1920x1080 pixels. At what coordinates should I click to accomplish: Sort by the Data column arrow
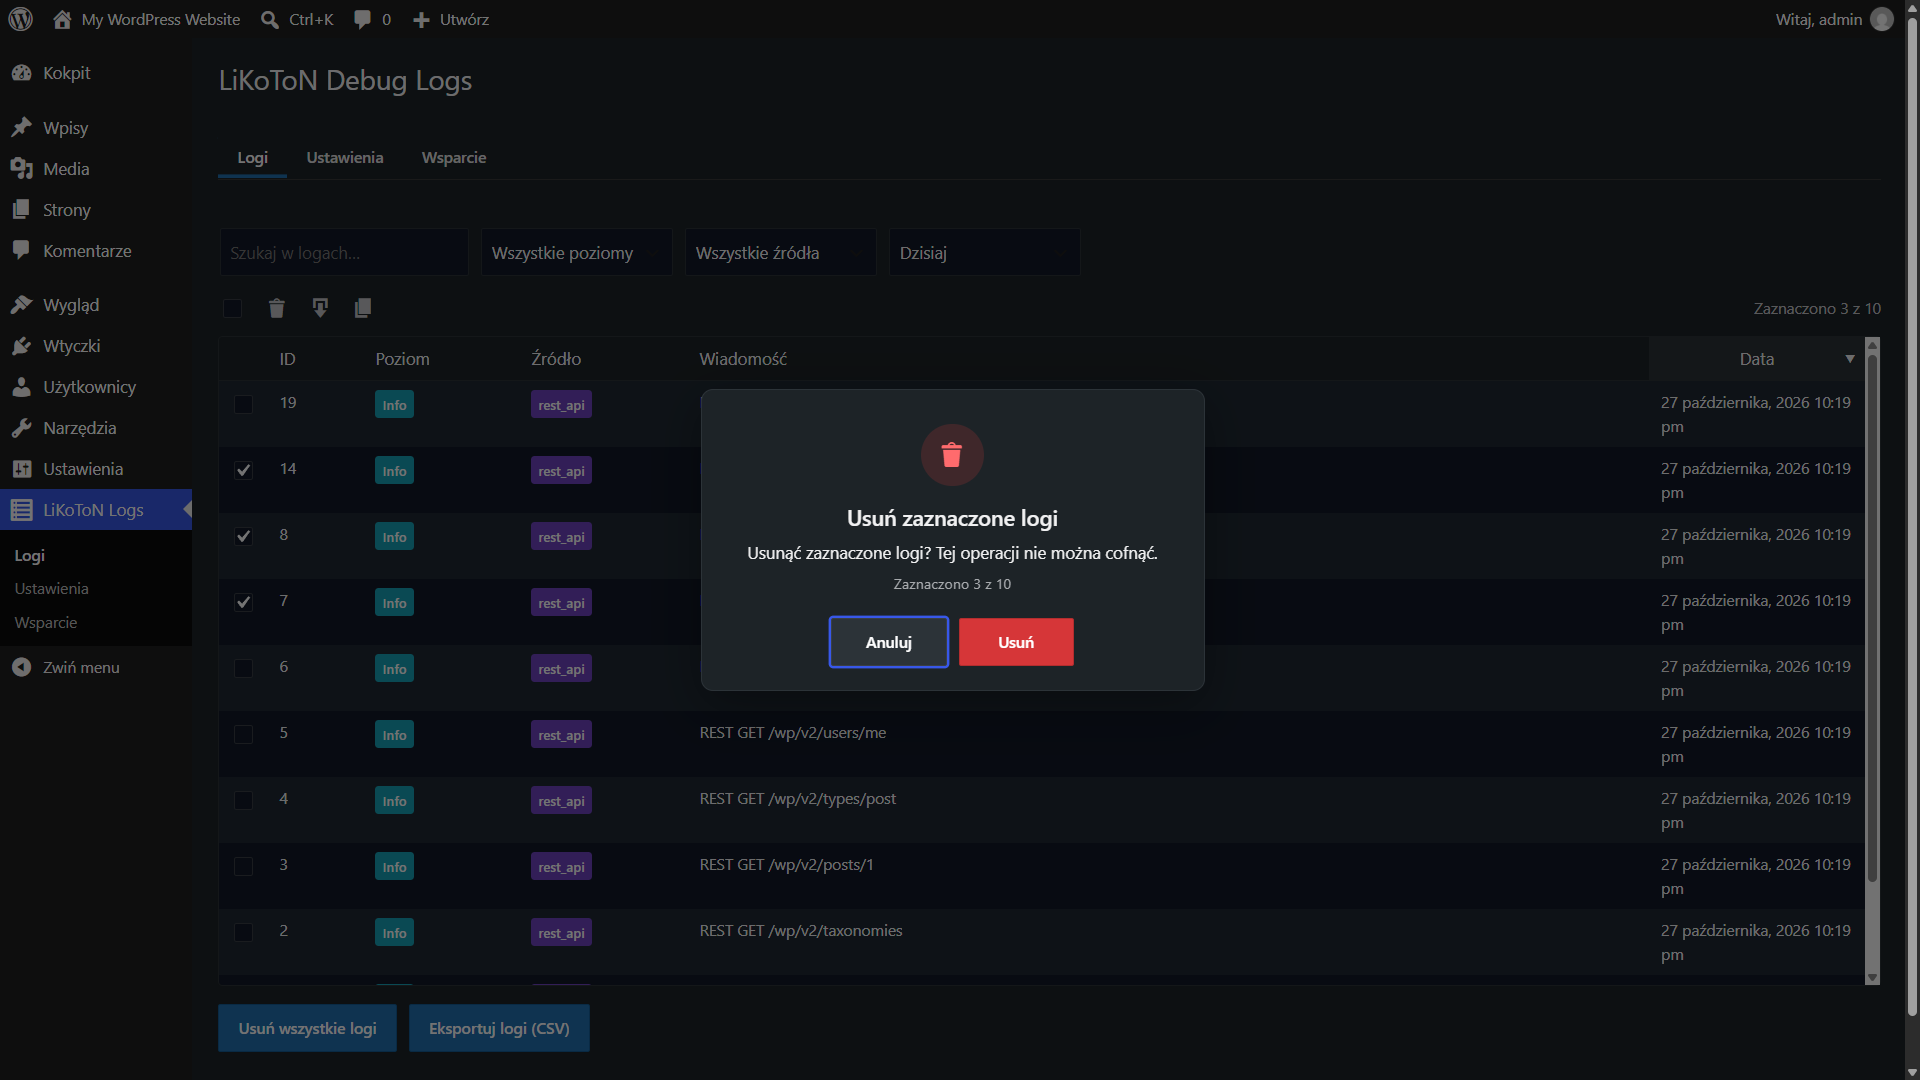[1850, 359]
